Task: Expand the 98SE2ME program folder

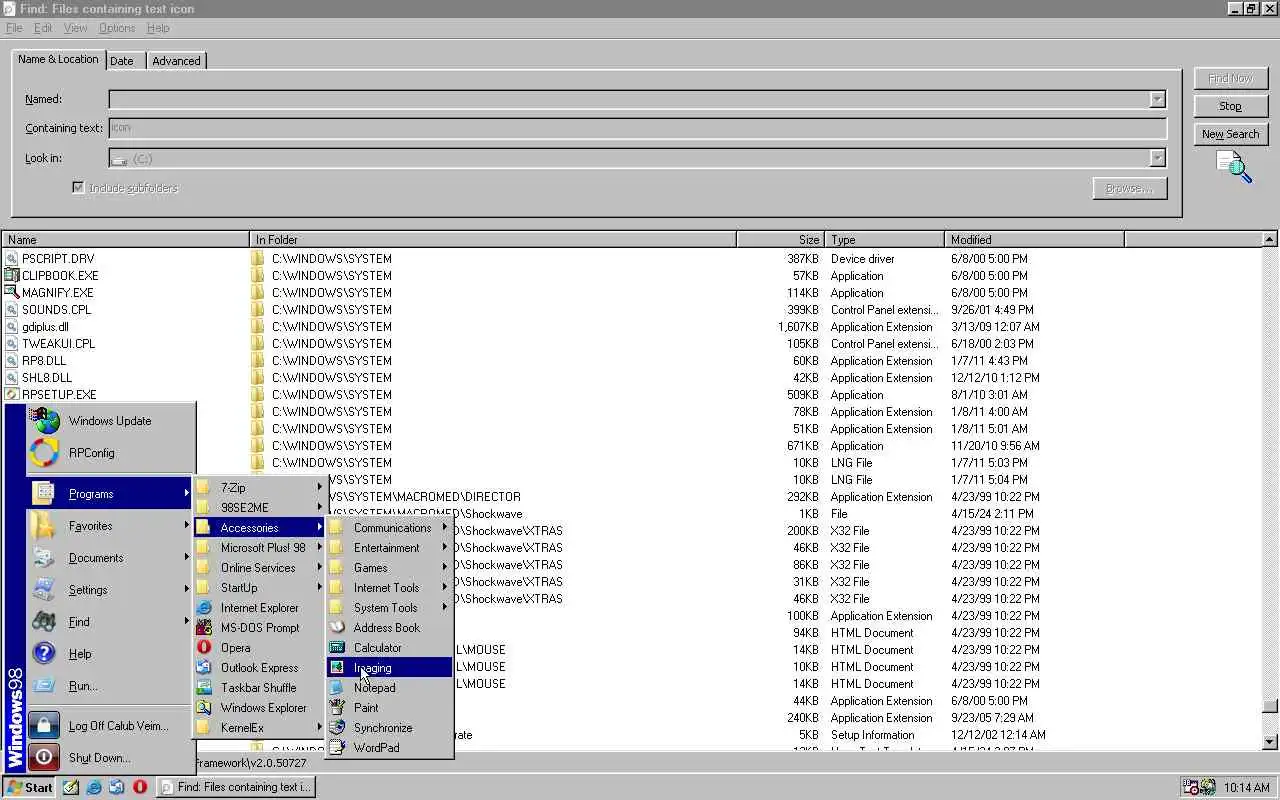Action: click(x=260, y=508)
